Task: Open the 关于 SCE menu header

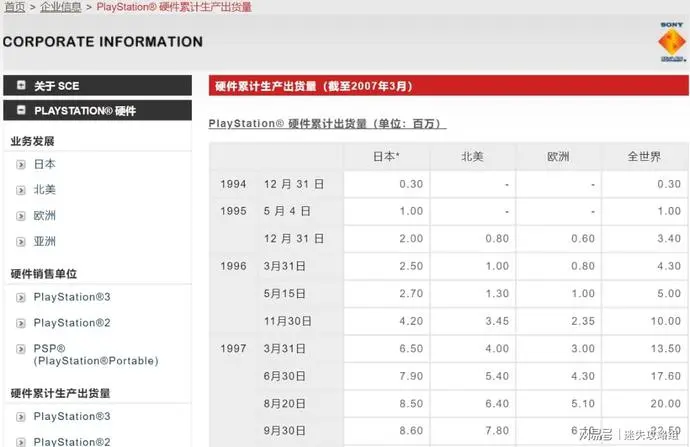Action: pos(97,85)
